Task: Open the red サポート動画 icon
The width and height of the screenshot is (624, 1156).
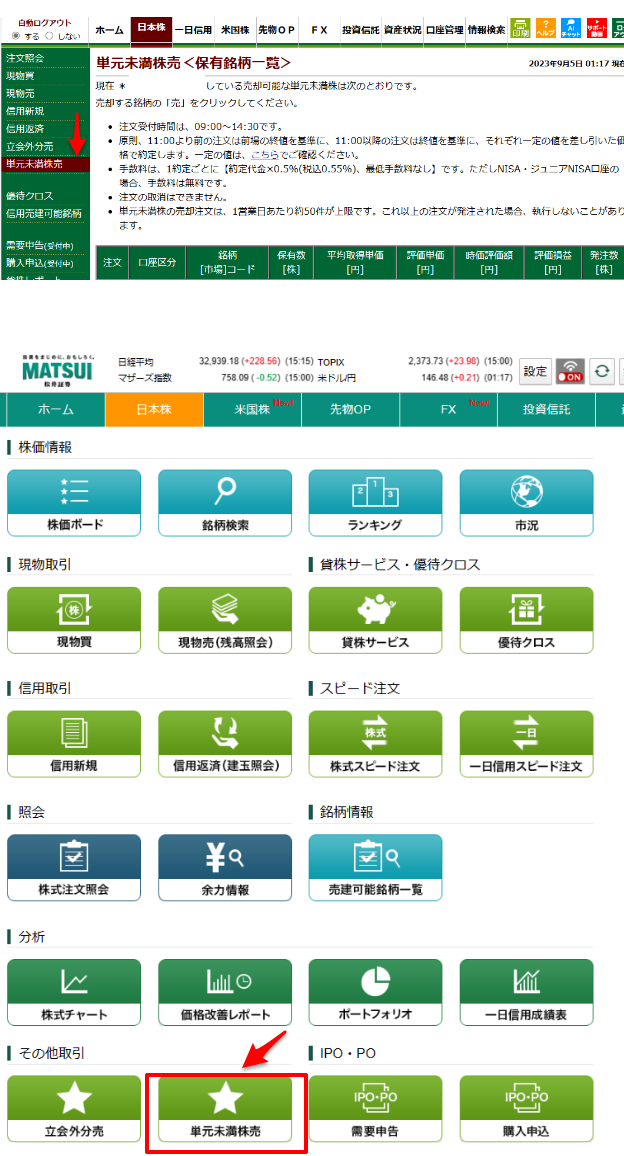Action: click(596, 28)
